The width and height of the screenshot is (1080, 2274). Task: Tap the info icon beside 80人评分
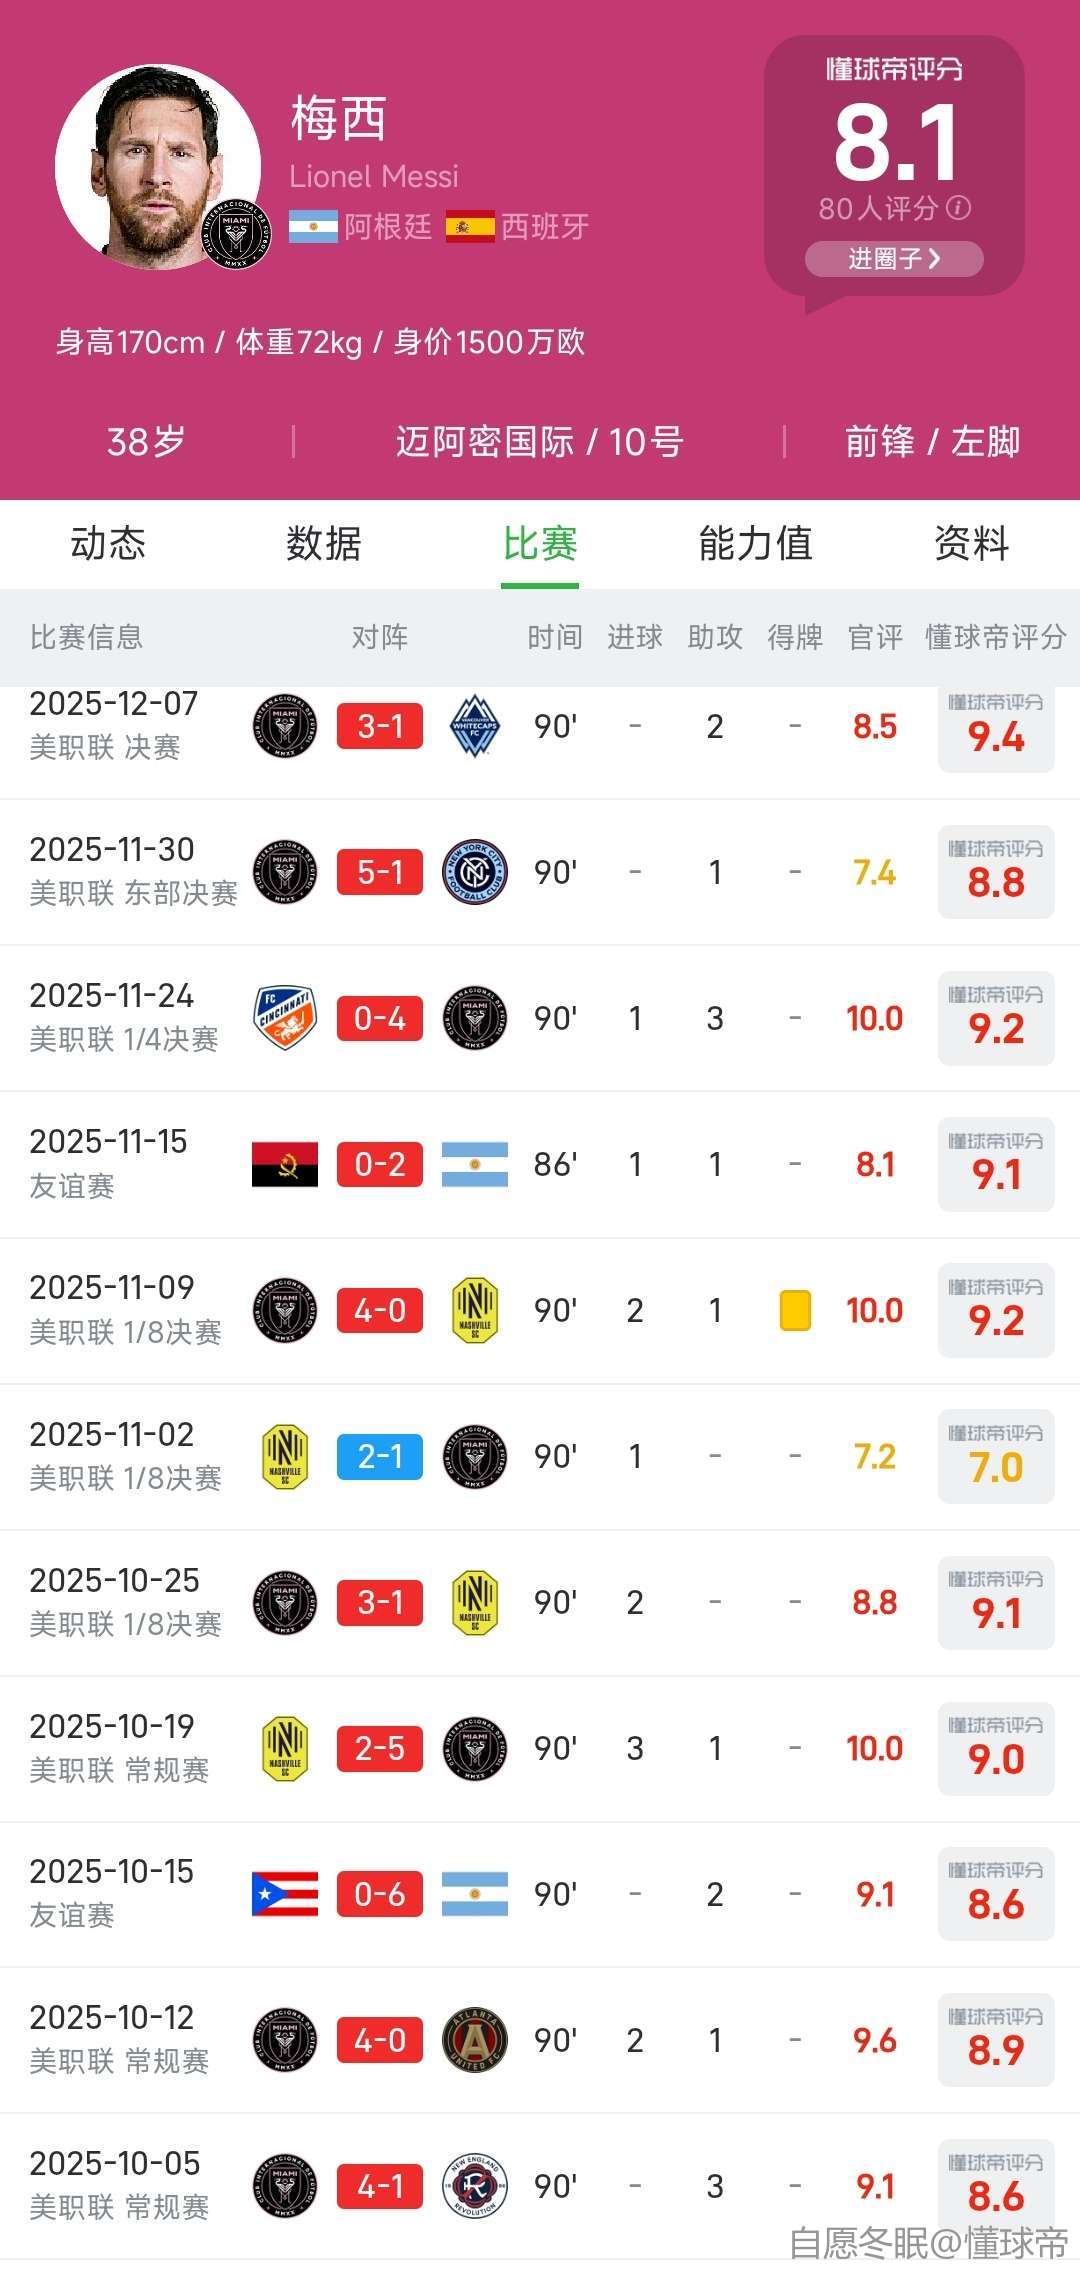958,208
